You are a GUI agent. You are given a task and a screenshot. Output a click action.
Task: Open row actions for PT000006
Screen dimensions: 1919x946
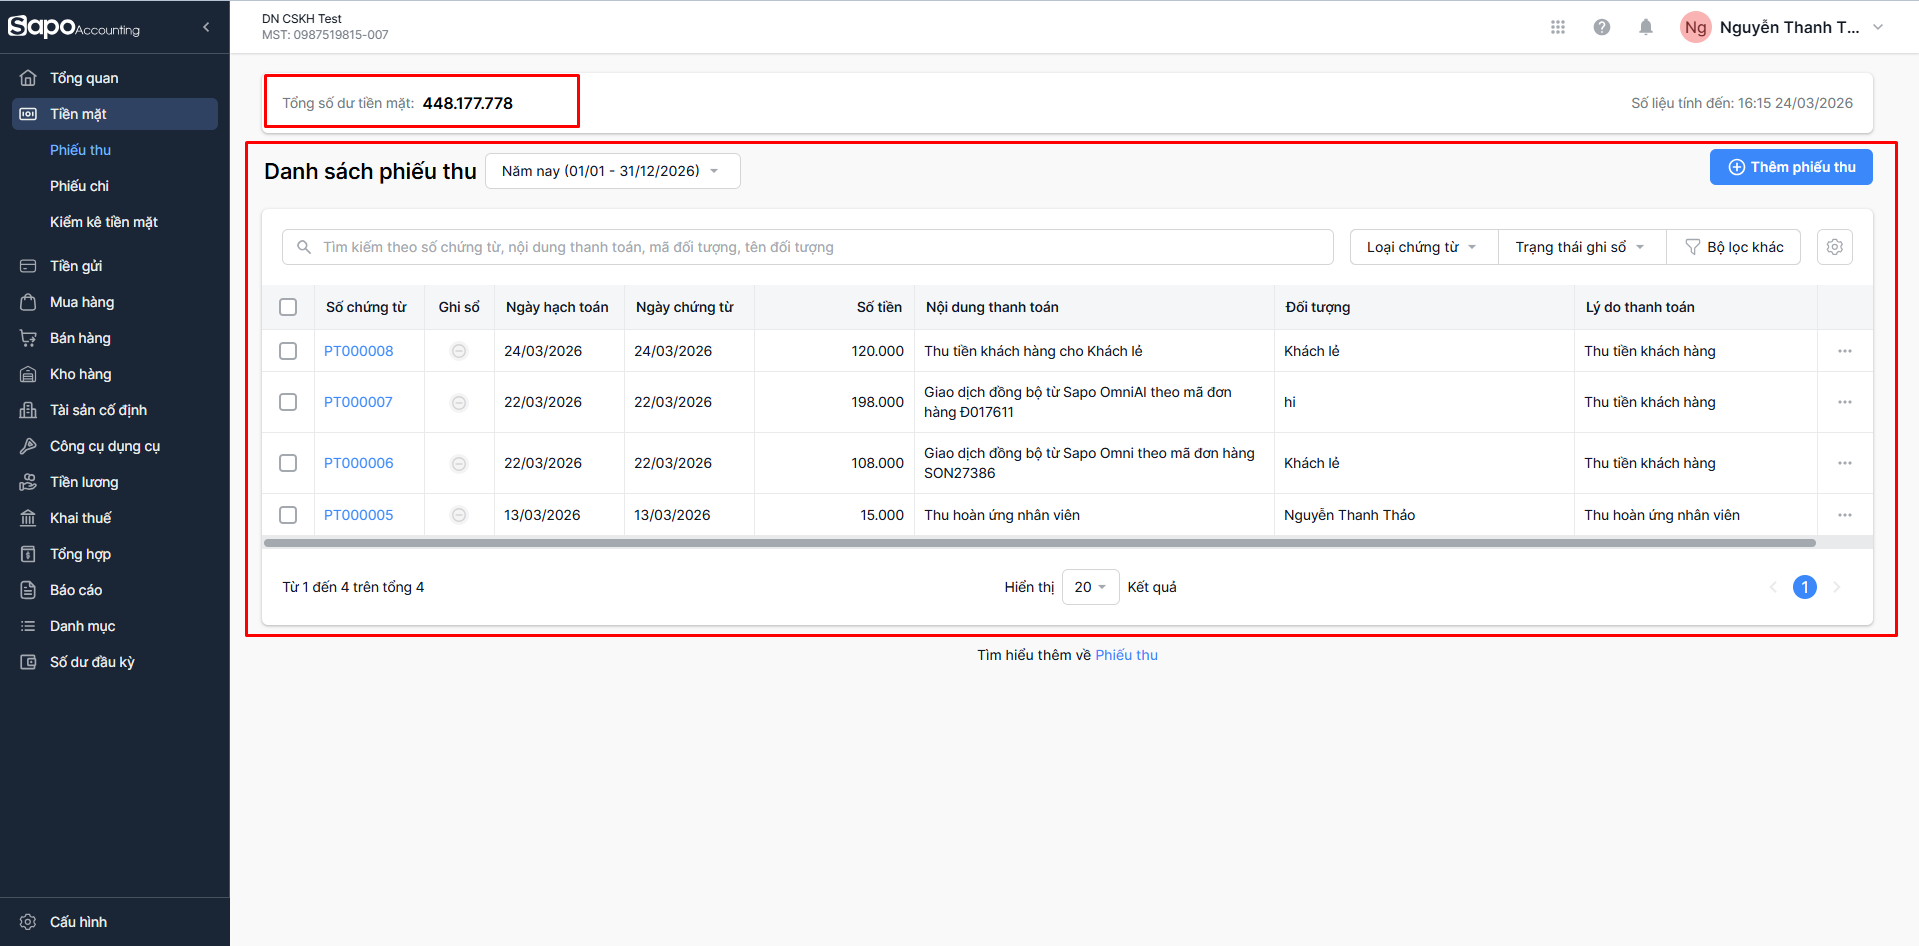tap(1845, 463)
